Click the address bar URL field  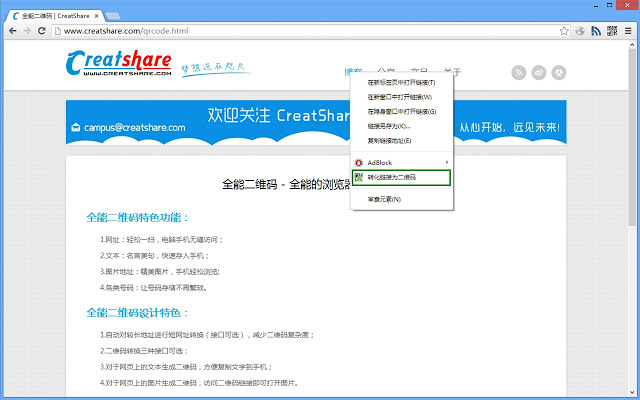pos(310,31)
